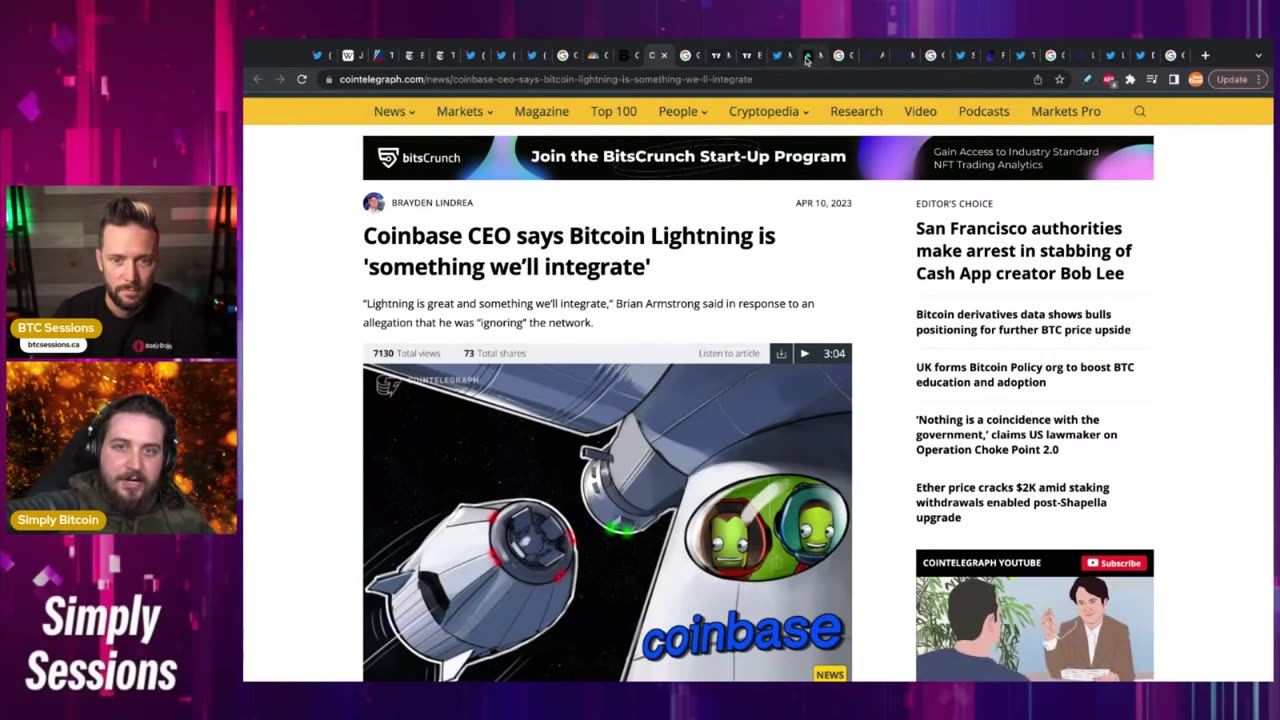This screenshot has width=1280, height=720.
Task: Switch to the NBC peacock tab
Action: [x=595, y=55]
